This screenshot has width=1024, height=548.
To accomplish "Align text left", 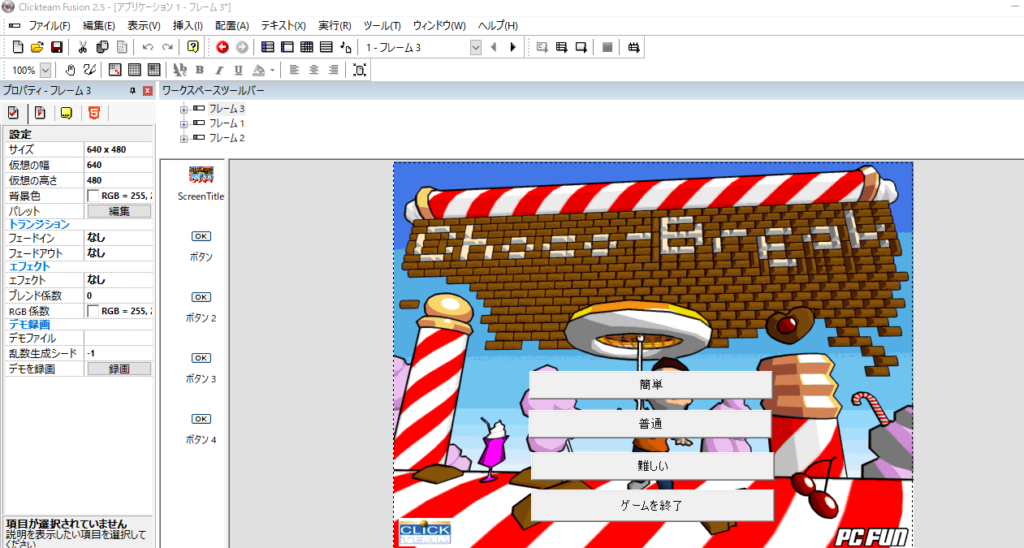I will 294,70.
